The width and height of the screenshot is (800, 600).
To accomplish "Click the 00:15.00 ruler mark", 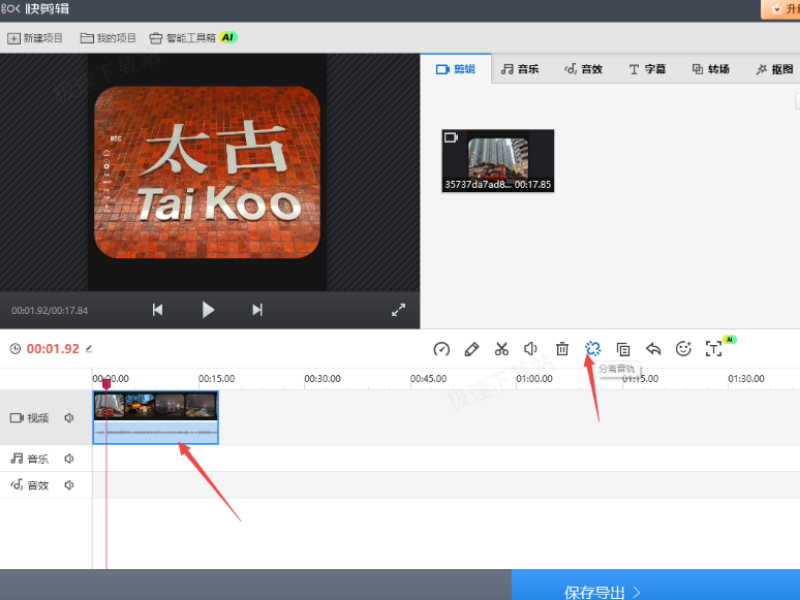I will tap(216, 379).
